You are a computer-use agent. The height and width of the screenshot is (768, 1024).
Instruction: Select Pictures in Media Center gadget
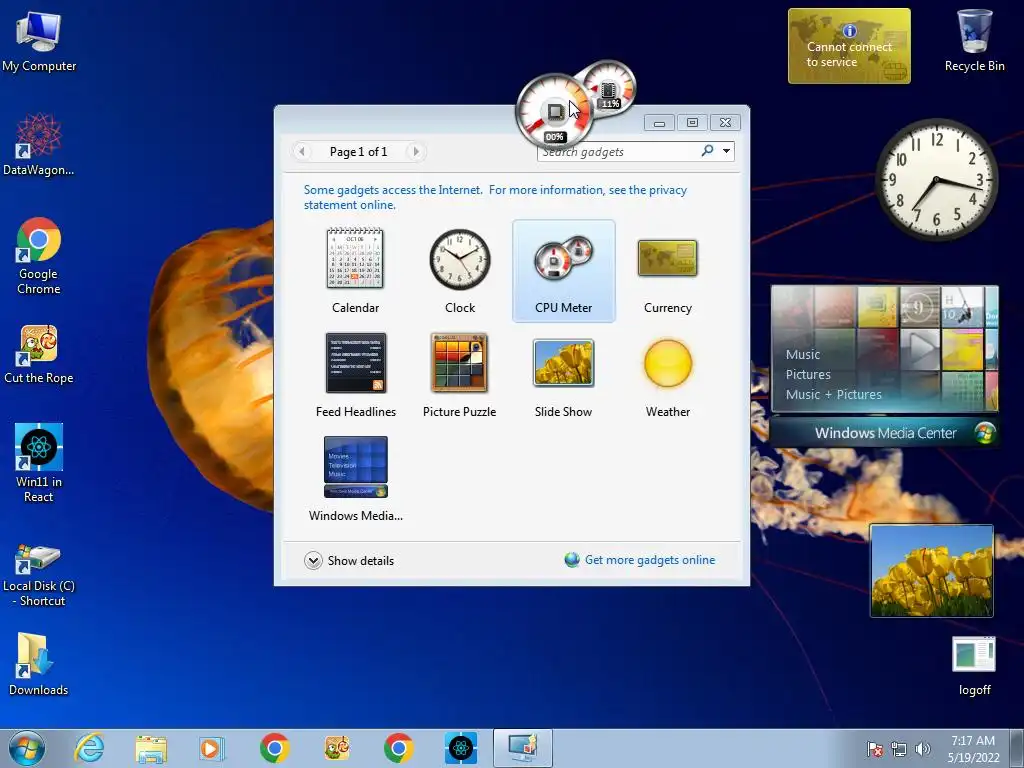click(x=808, y=374)
